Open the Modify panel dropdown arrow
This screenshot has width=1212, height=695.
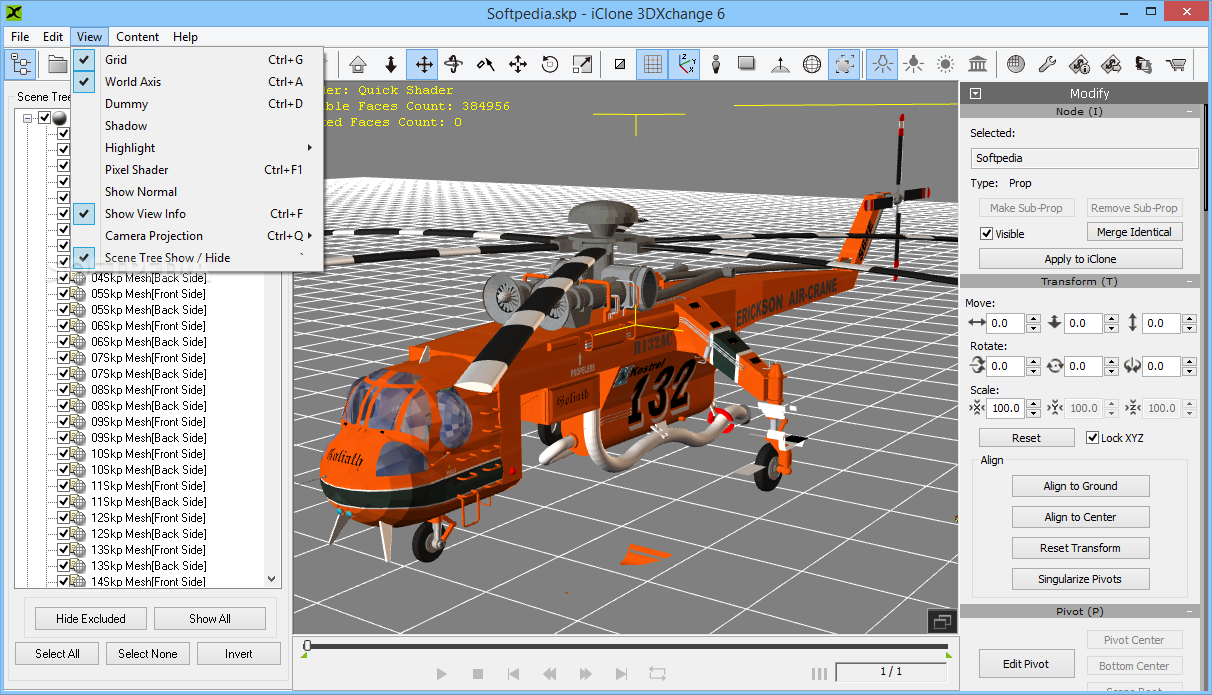click(x=976, y=93)
